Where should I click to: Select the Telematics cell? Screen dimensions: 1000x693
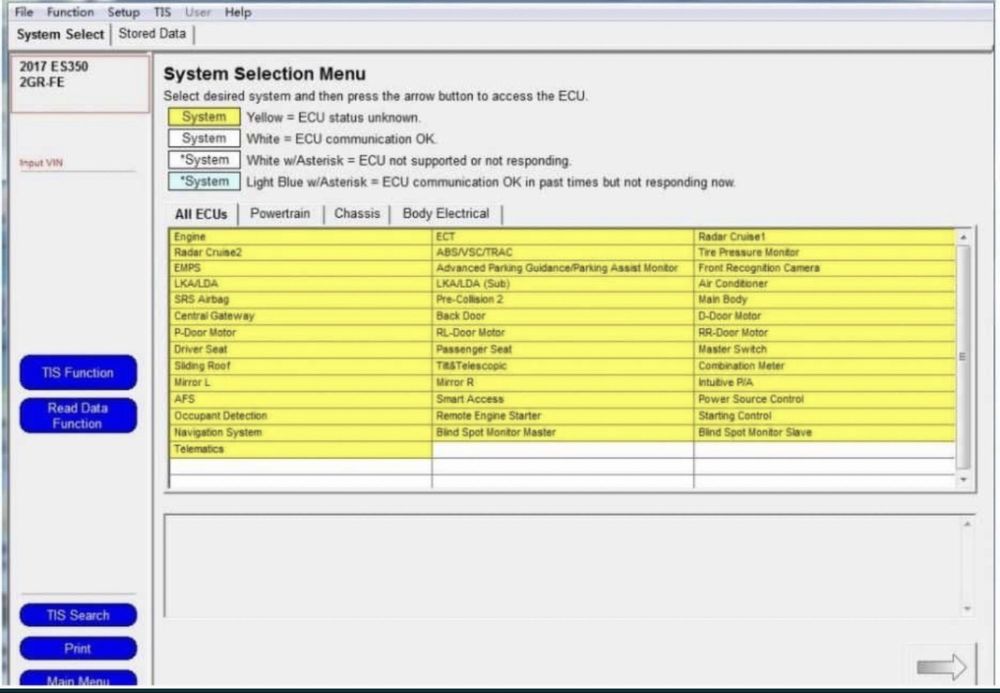tap(300, 449)
